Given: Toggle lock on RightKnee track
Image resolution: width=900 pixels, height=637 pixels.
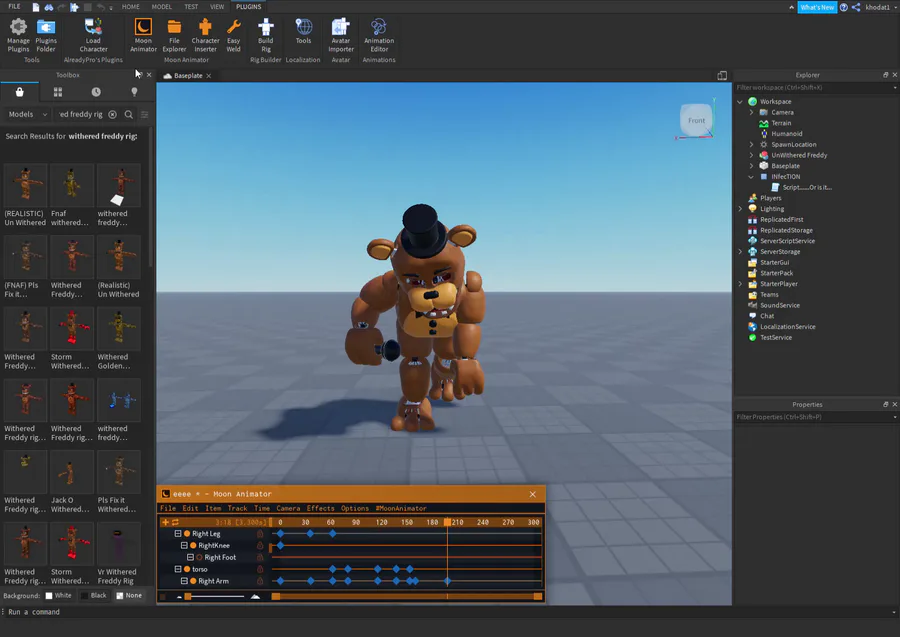Looking at the screenshot, I should point(260,545).
